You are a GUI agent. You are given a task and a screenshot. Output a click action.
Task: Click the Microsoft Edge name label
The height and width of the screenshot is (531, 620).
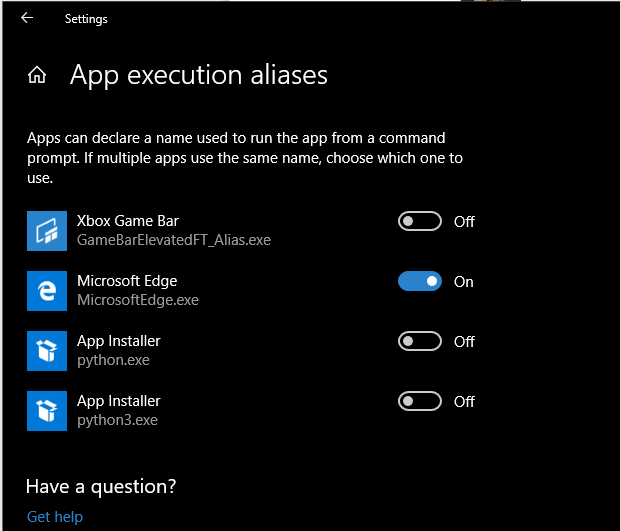(x=127, y=281)
